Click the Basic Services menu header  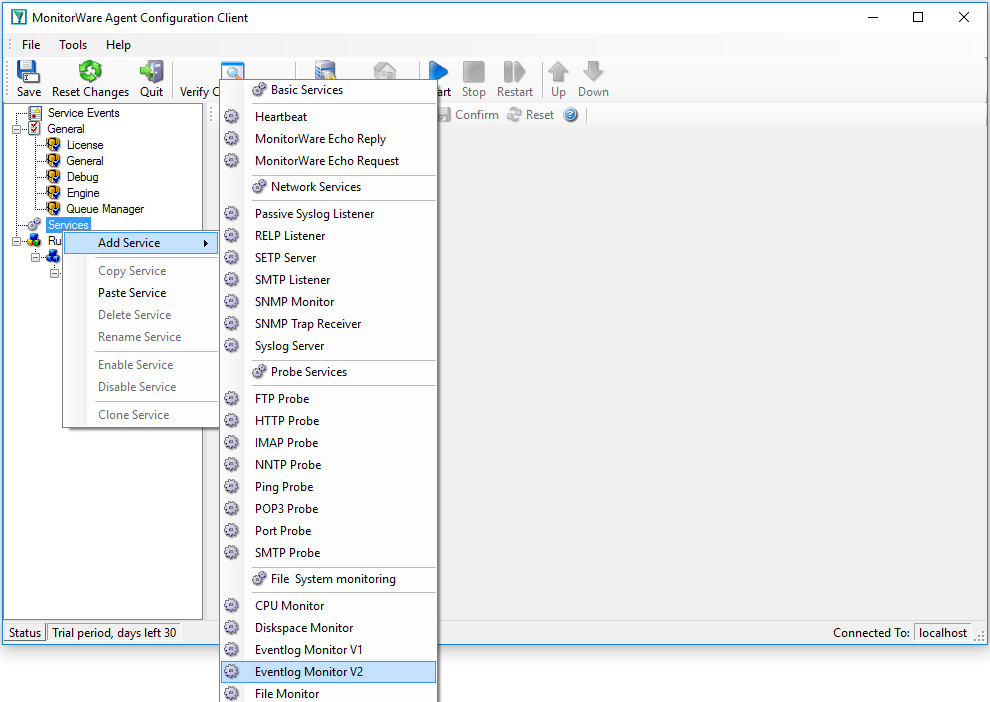[x=307, y=90]
